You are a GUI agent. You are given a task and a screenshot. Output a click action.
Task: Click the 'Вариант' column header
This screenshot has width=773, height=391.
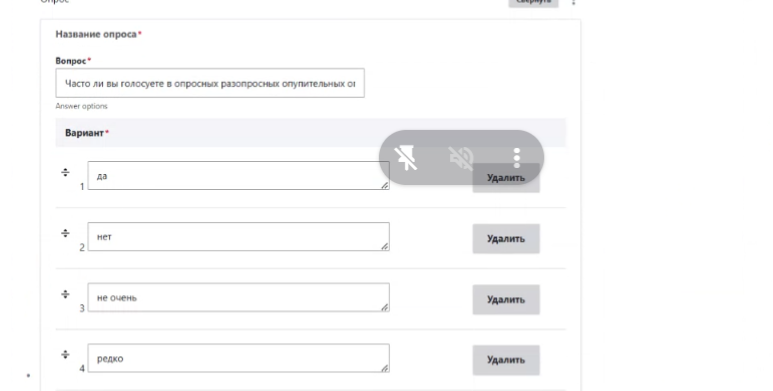pyautogui.click(x=84, y=133)
